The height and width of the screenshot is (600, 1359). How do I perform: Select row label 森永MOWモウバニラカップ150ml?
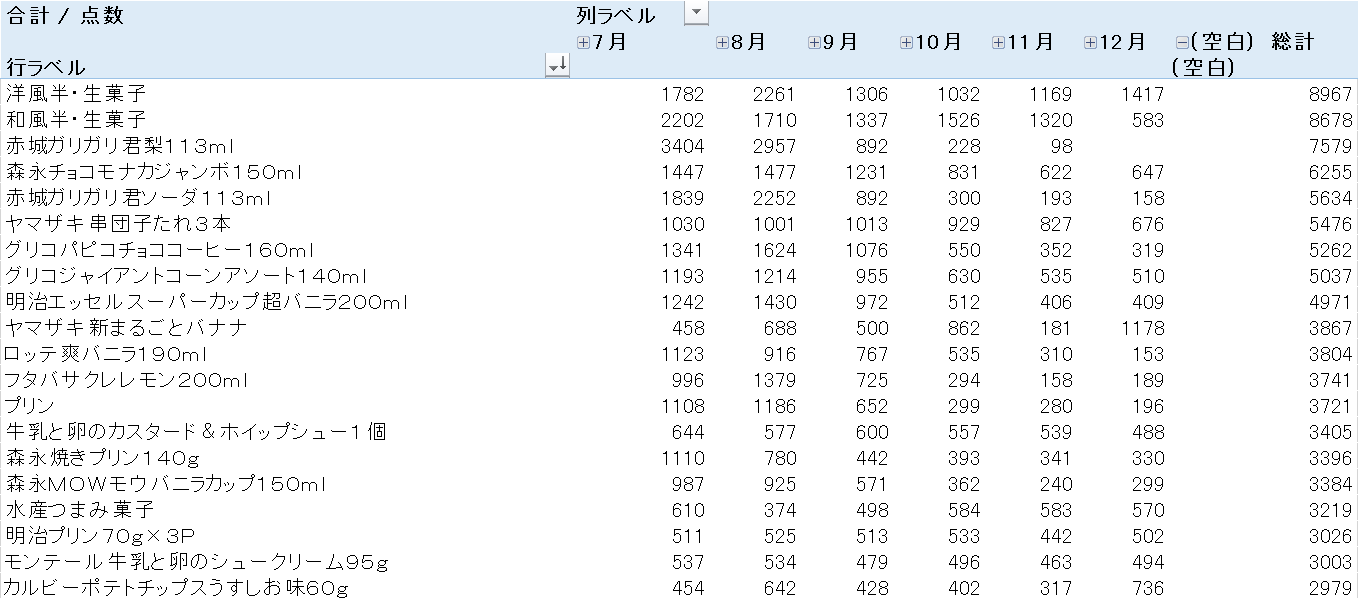pos(166,484)
